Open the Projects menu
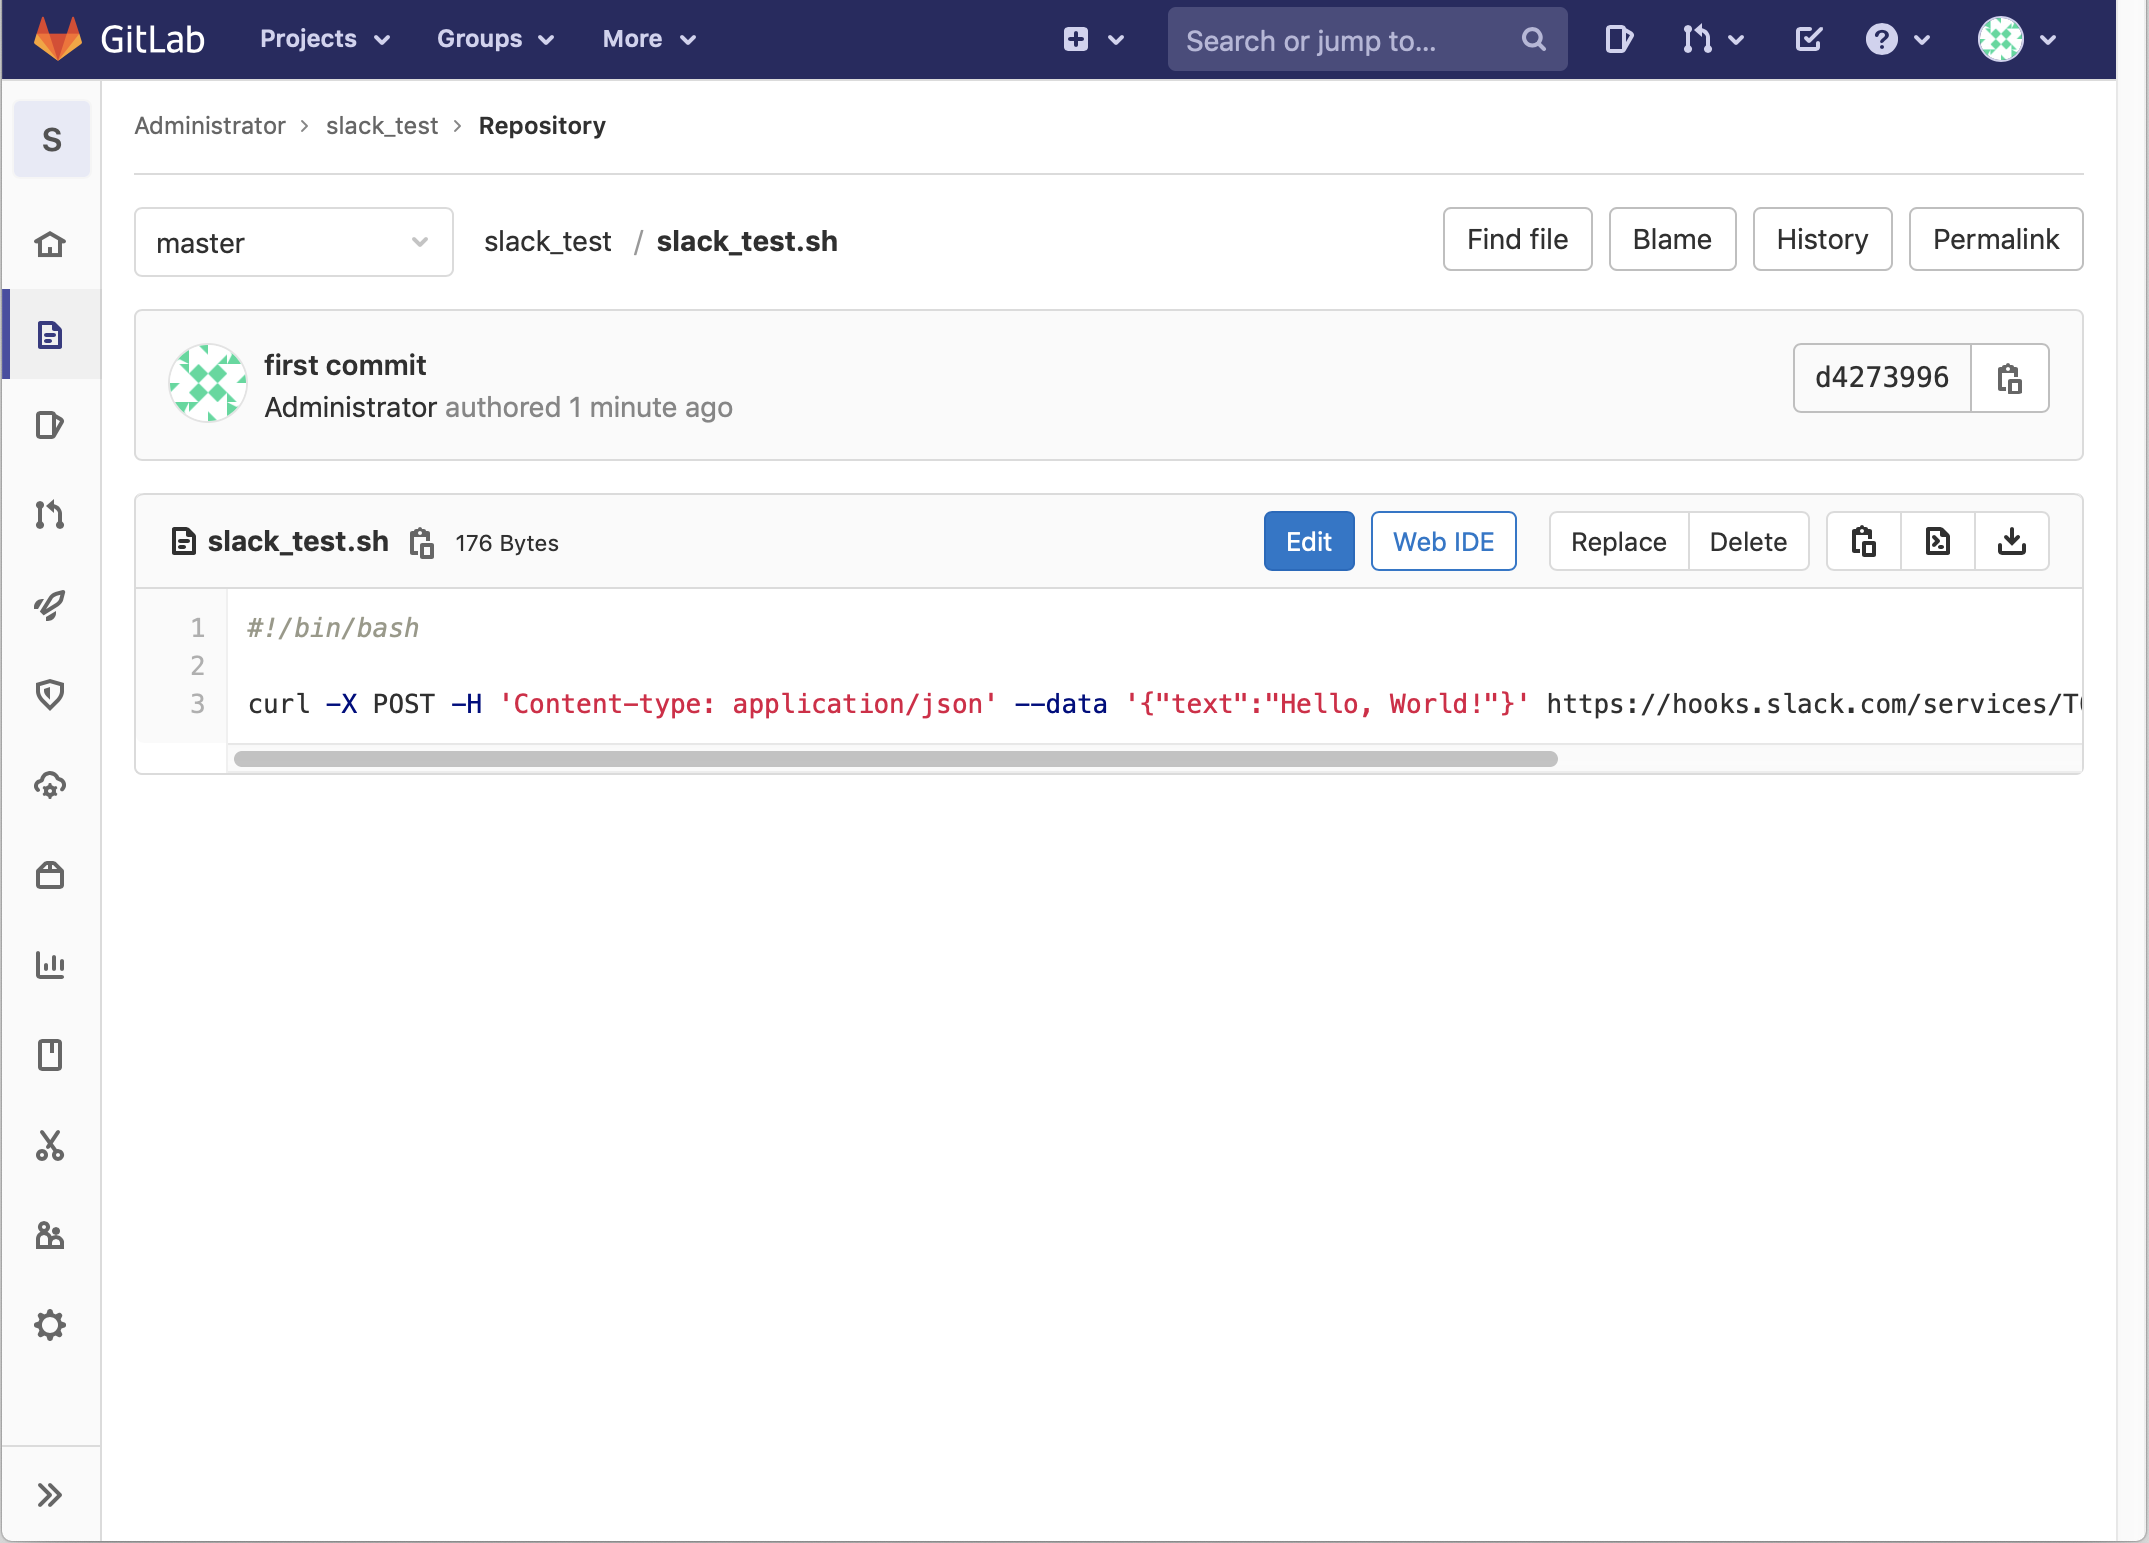2149x1543 pixels. click(x=325, y=39)
